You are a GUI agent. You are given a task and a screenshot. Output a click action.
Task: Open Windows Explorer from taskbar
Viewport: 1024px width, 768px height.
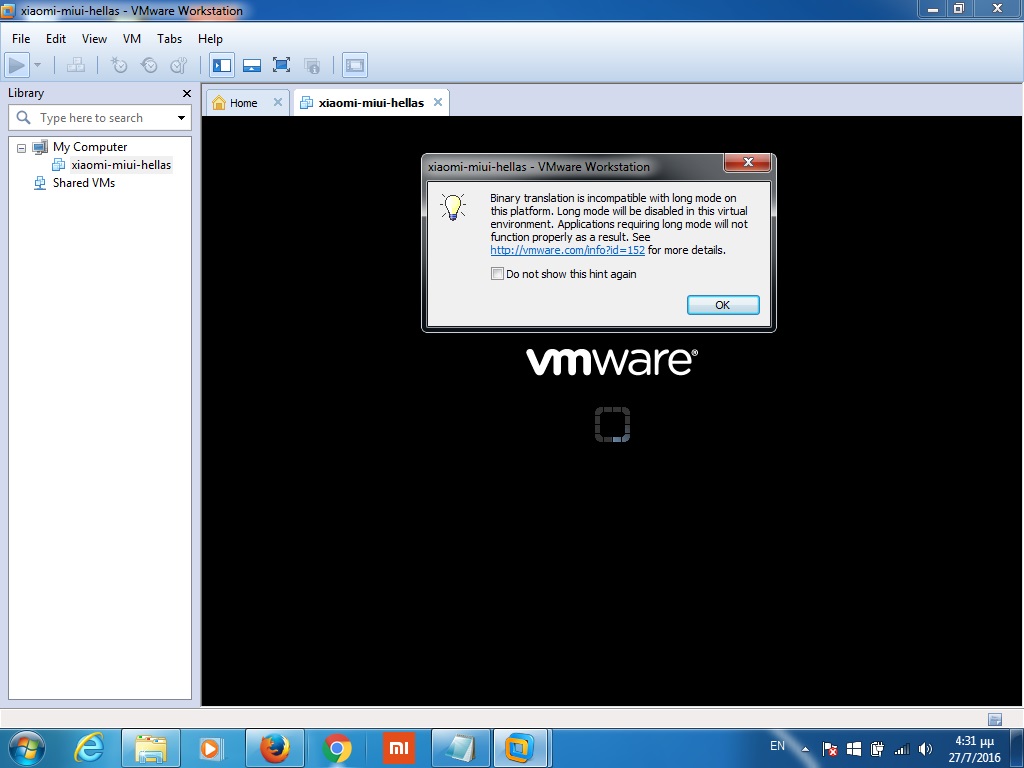click(x=151, y=748)
